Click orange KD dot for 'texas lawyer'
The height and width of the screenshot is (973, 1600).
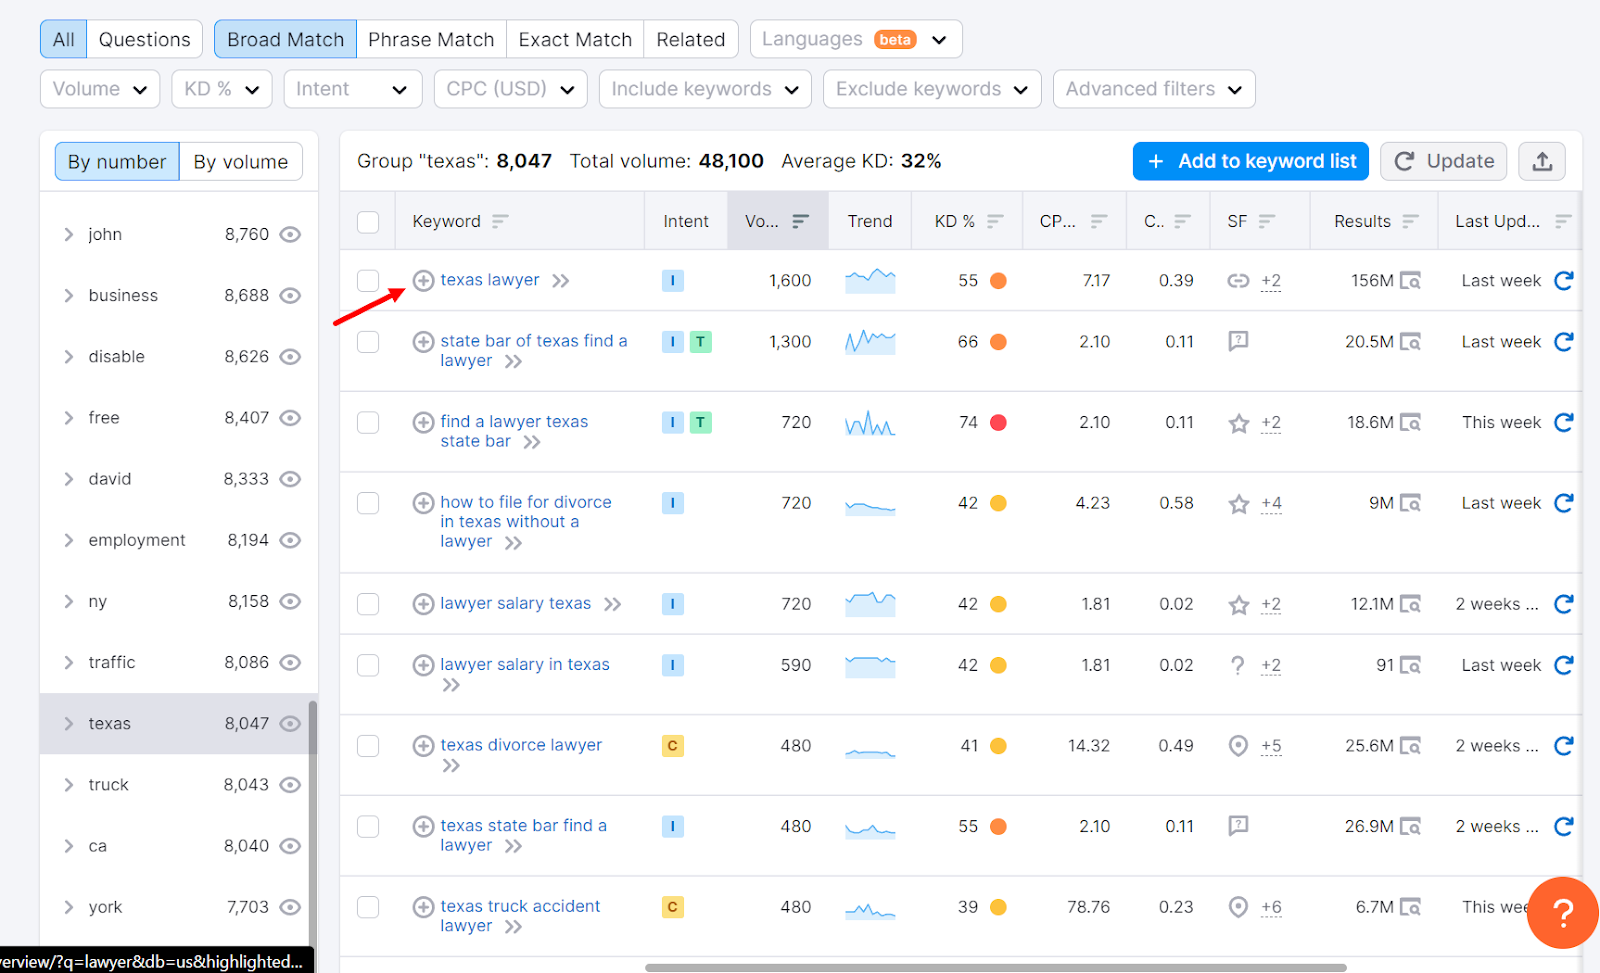coord(998,281)
